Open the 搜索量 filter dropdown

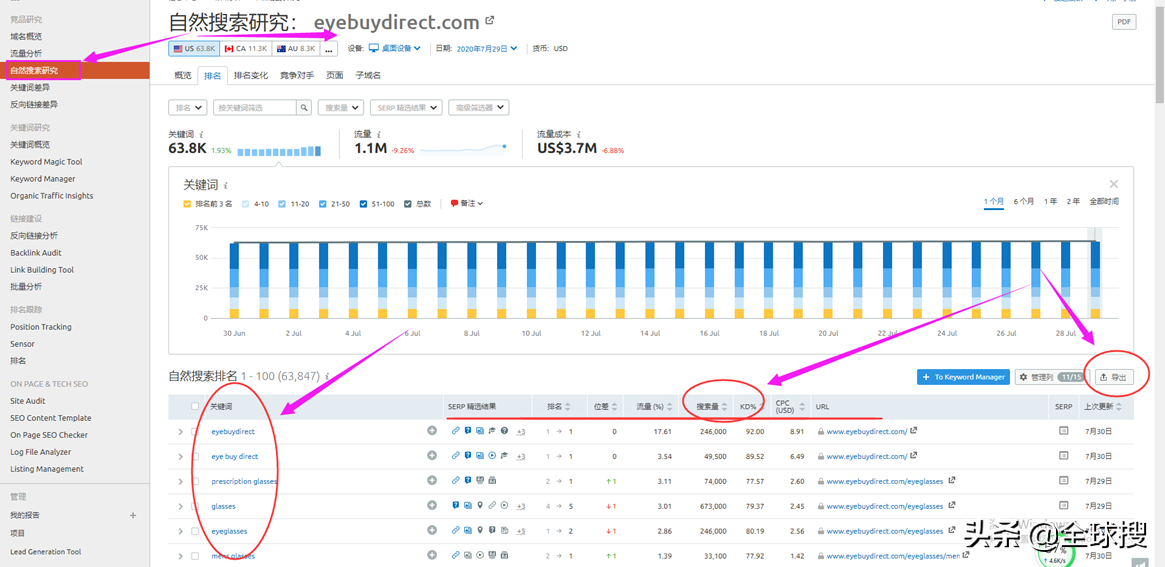coord(341,108)
